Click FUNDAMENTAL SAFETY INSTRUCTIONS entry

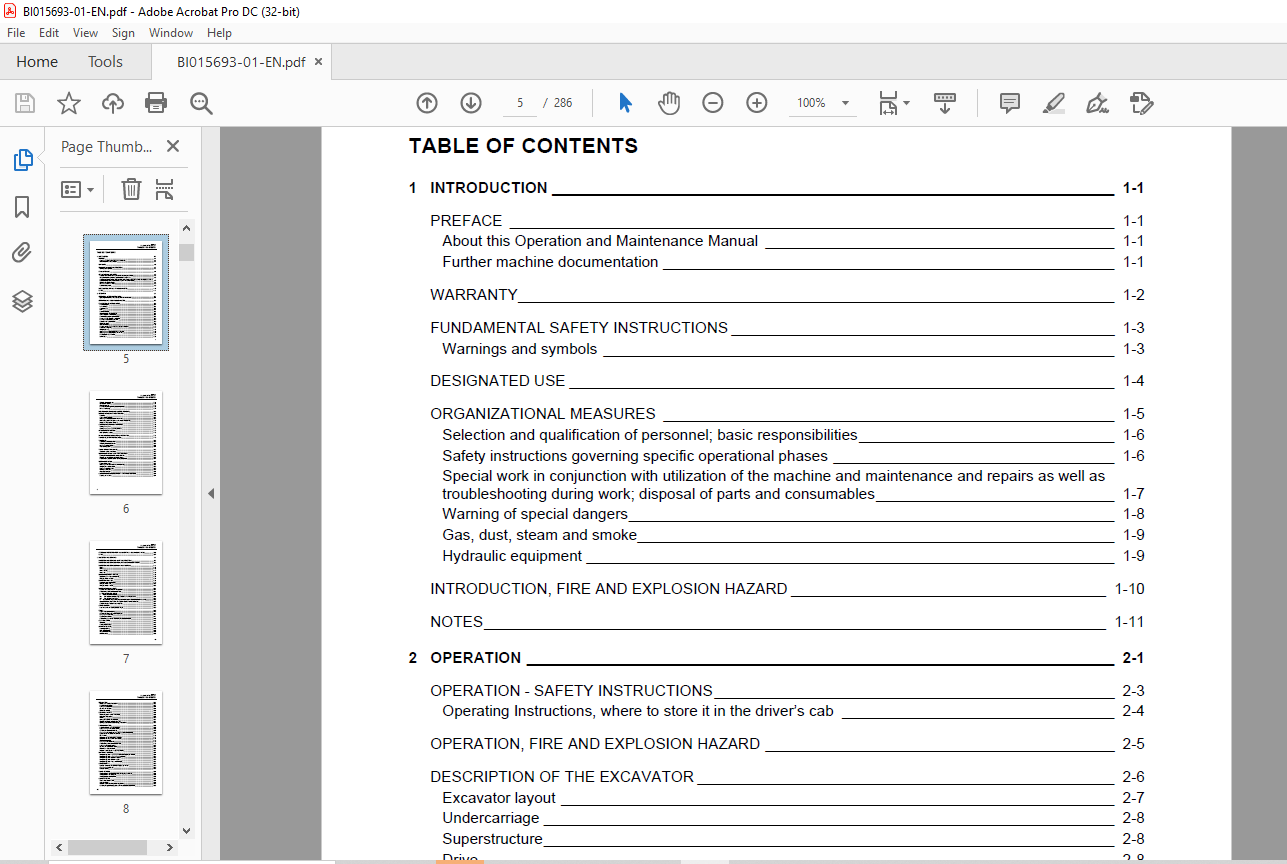tap(787, 328)
